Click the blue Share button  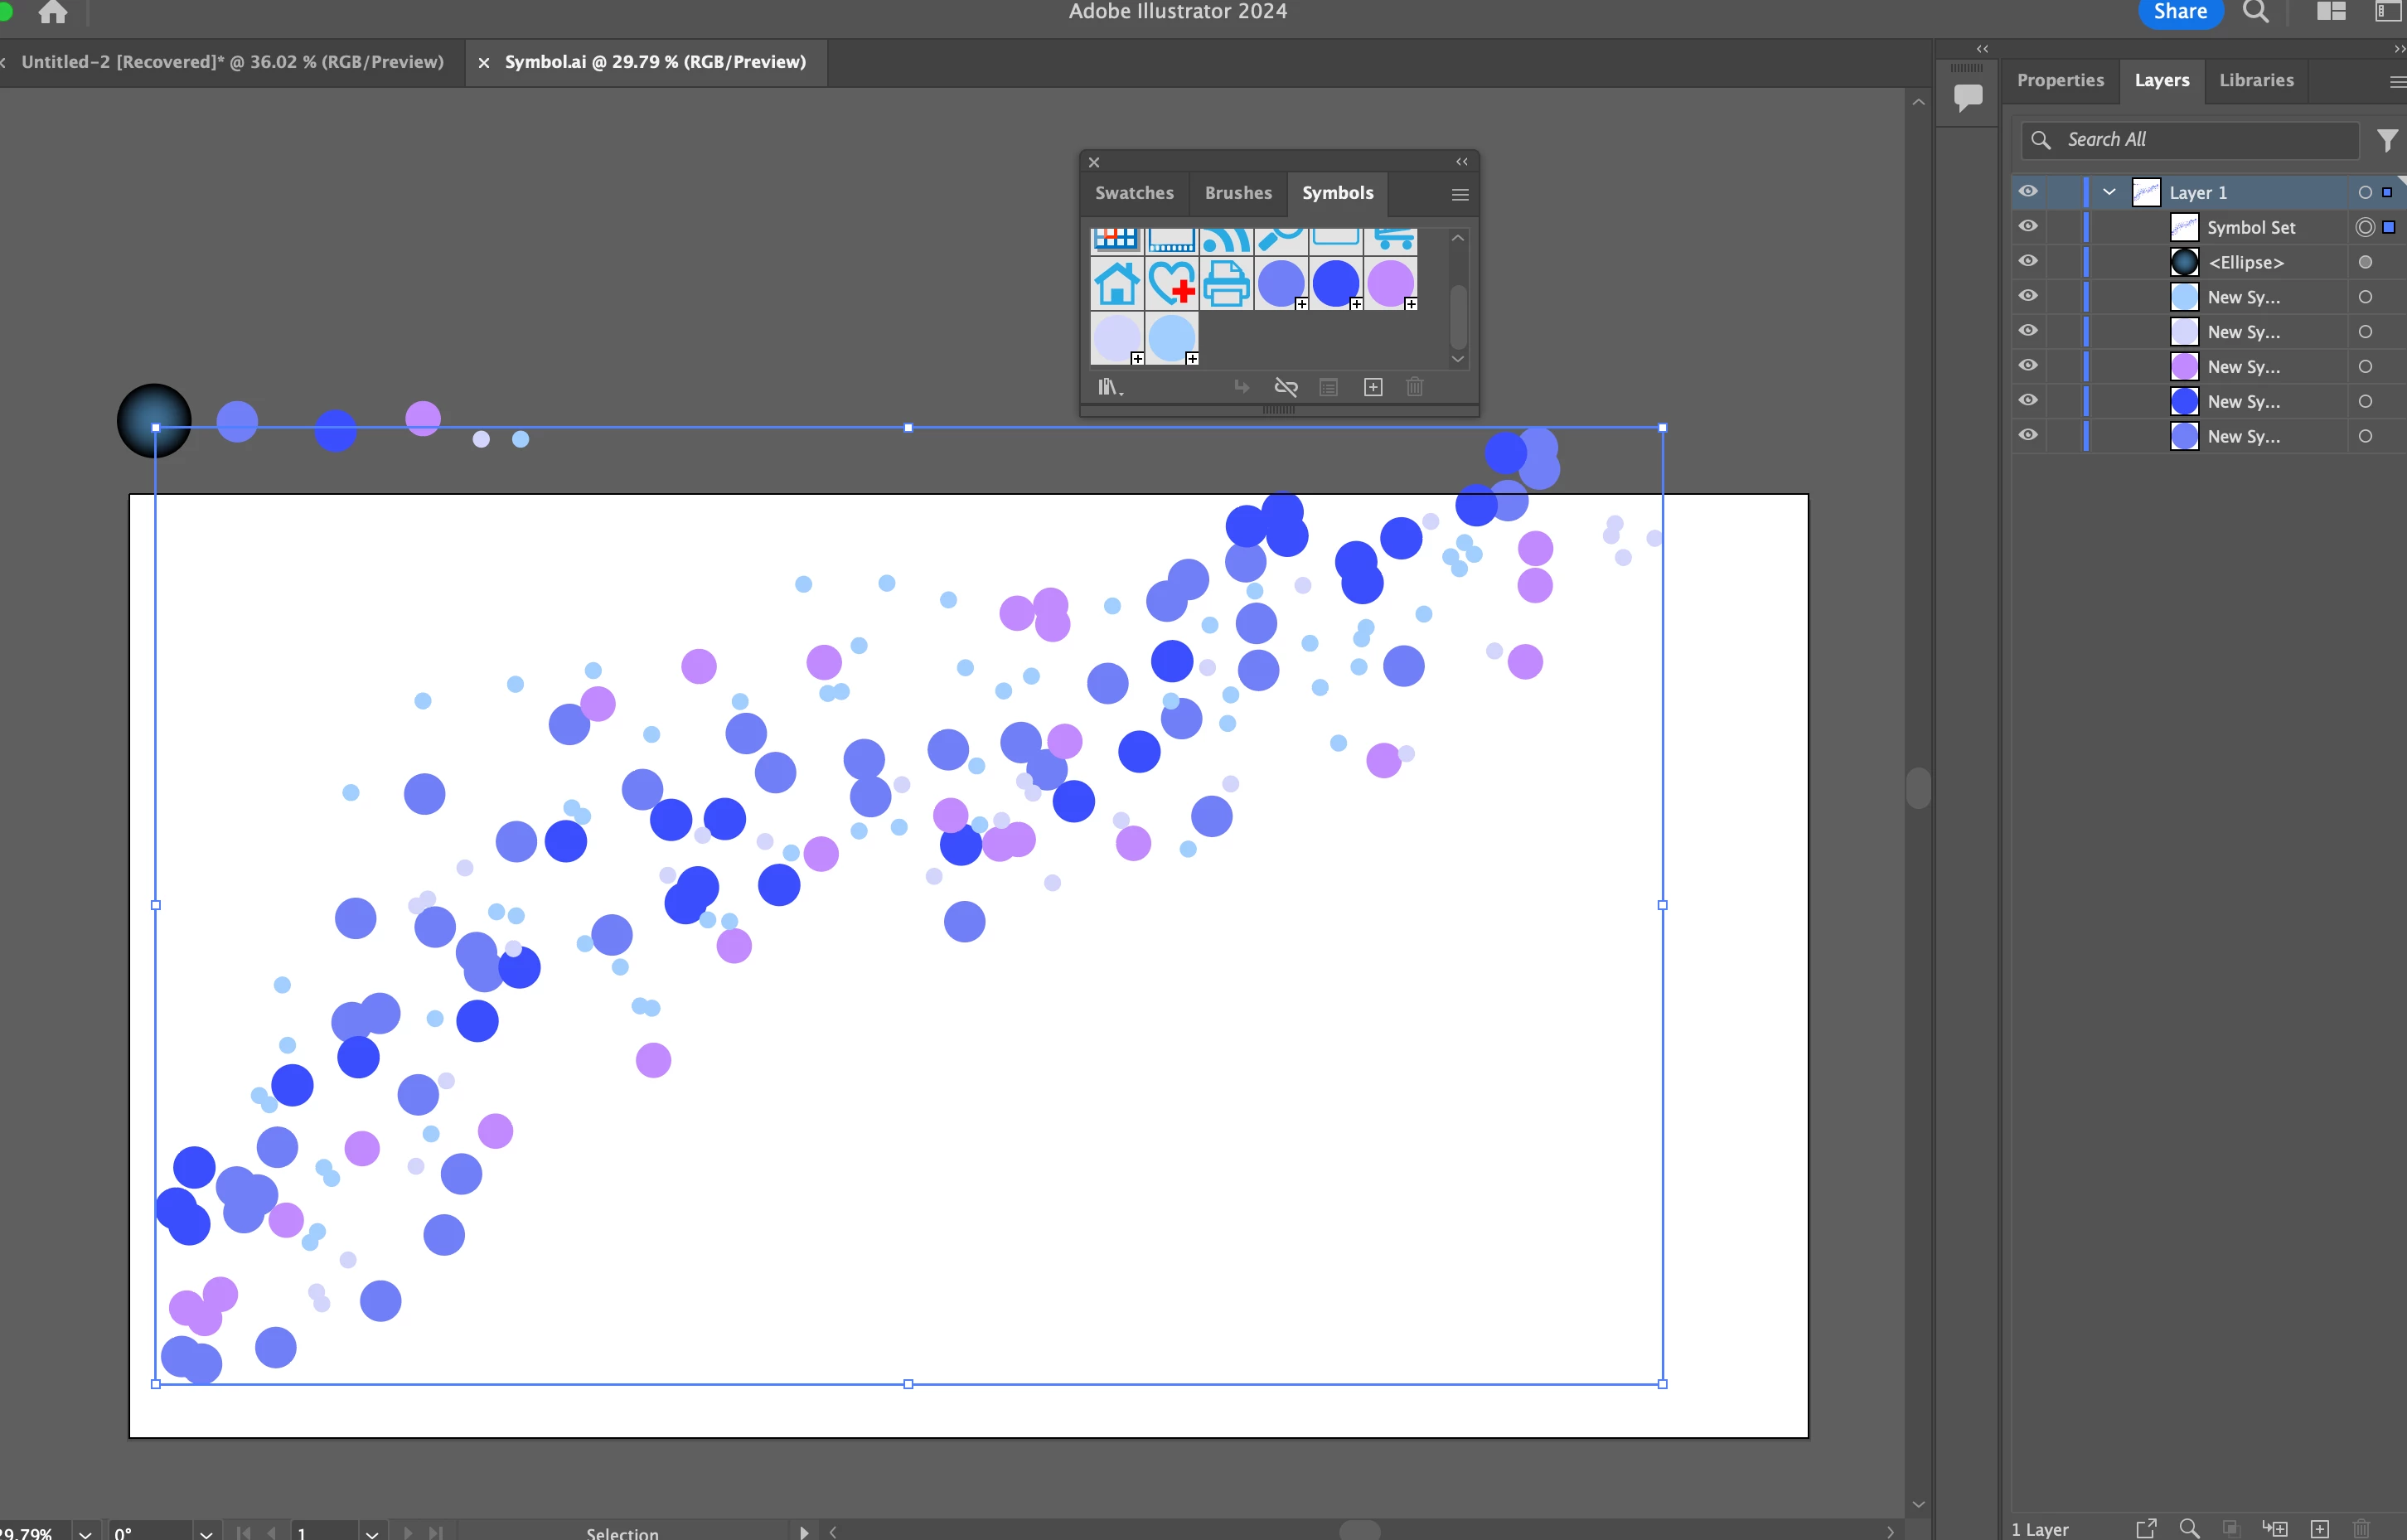point(2179,12)
